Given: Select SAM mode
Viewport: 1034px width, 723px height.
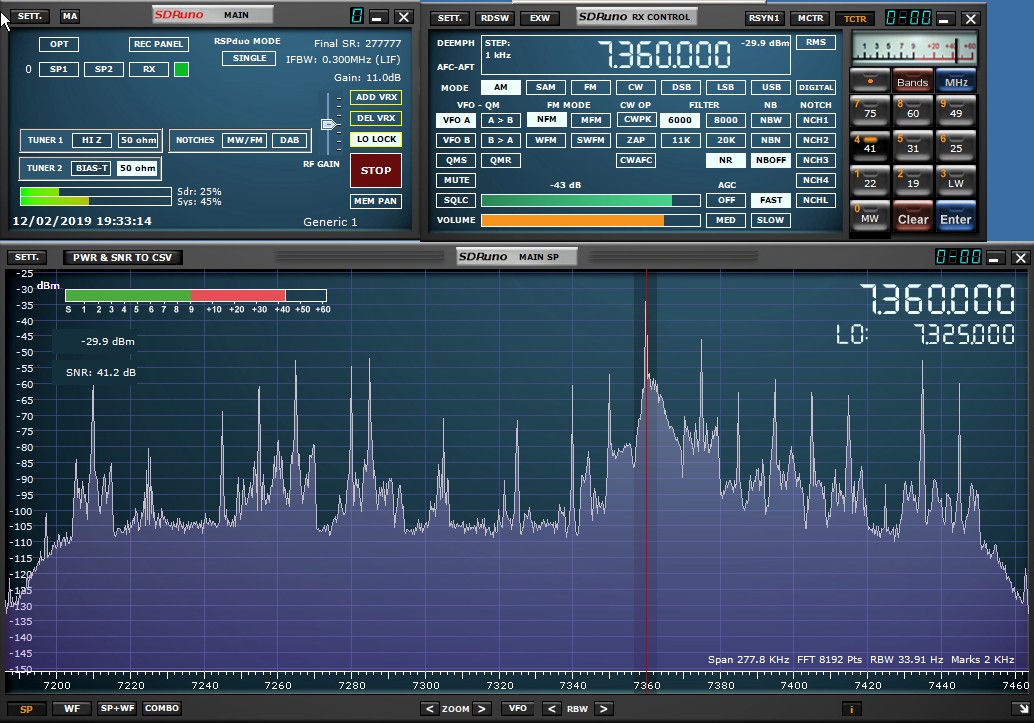Looking at the screenshot, I should 545,87.
